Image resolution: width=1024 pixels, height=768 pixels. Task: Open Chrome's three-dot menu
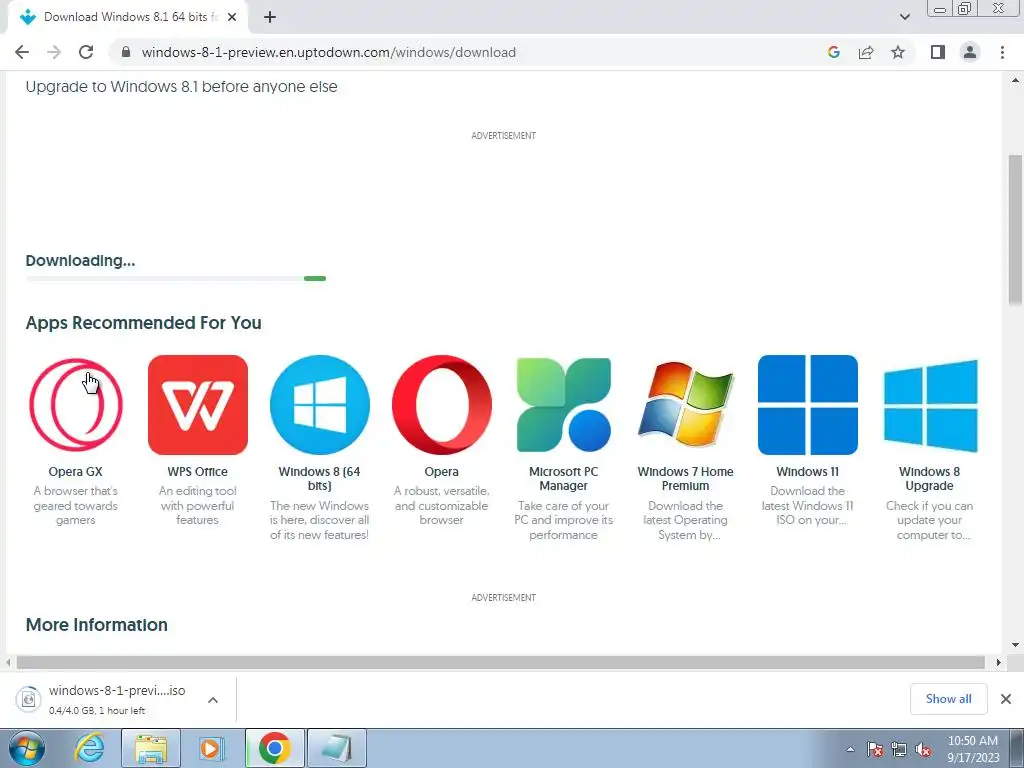[1002, 52]
